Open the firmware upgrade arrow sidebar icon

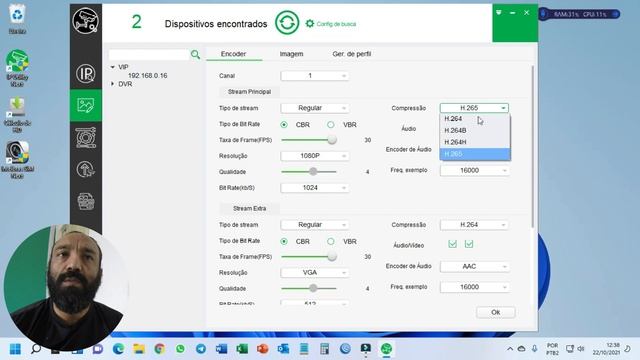pos(85,169)
